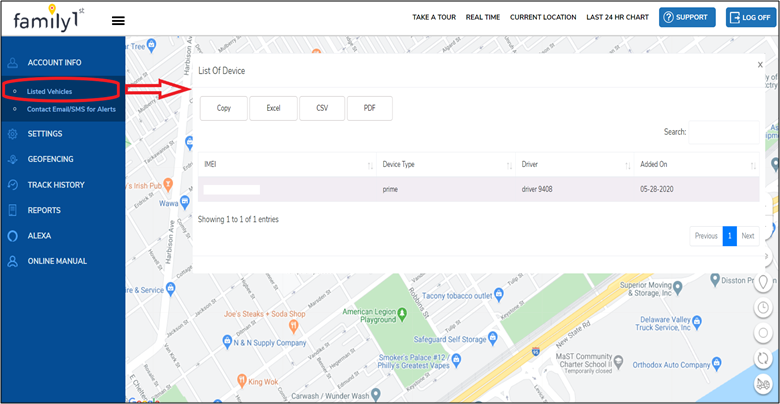Sort by the Driver column arrows
Screen dimensions: 780x404
point(628,165)
